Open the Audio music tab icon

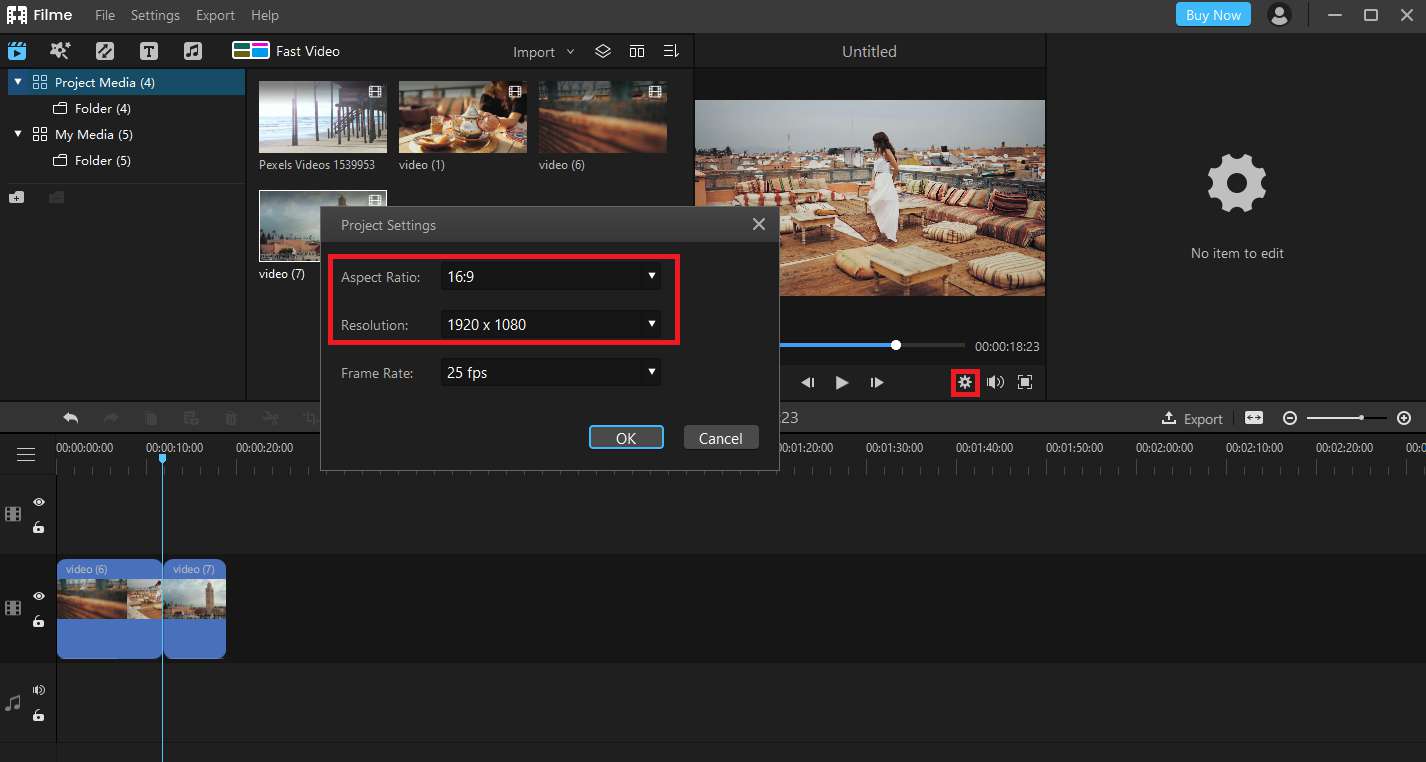pyautogui.click(x=193, y=51)
